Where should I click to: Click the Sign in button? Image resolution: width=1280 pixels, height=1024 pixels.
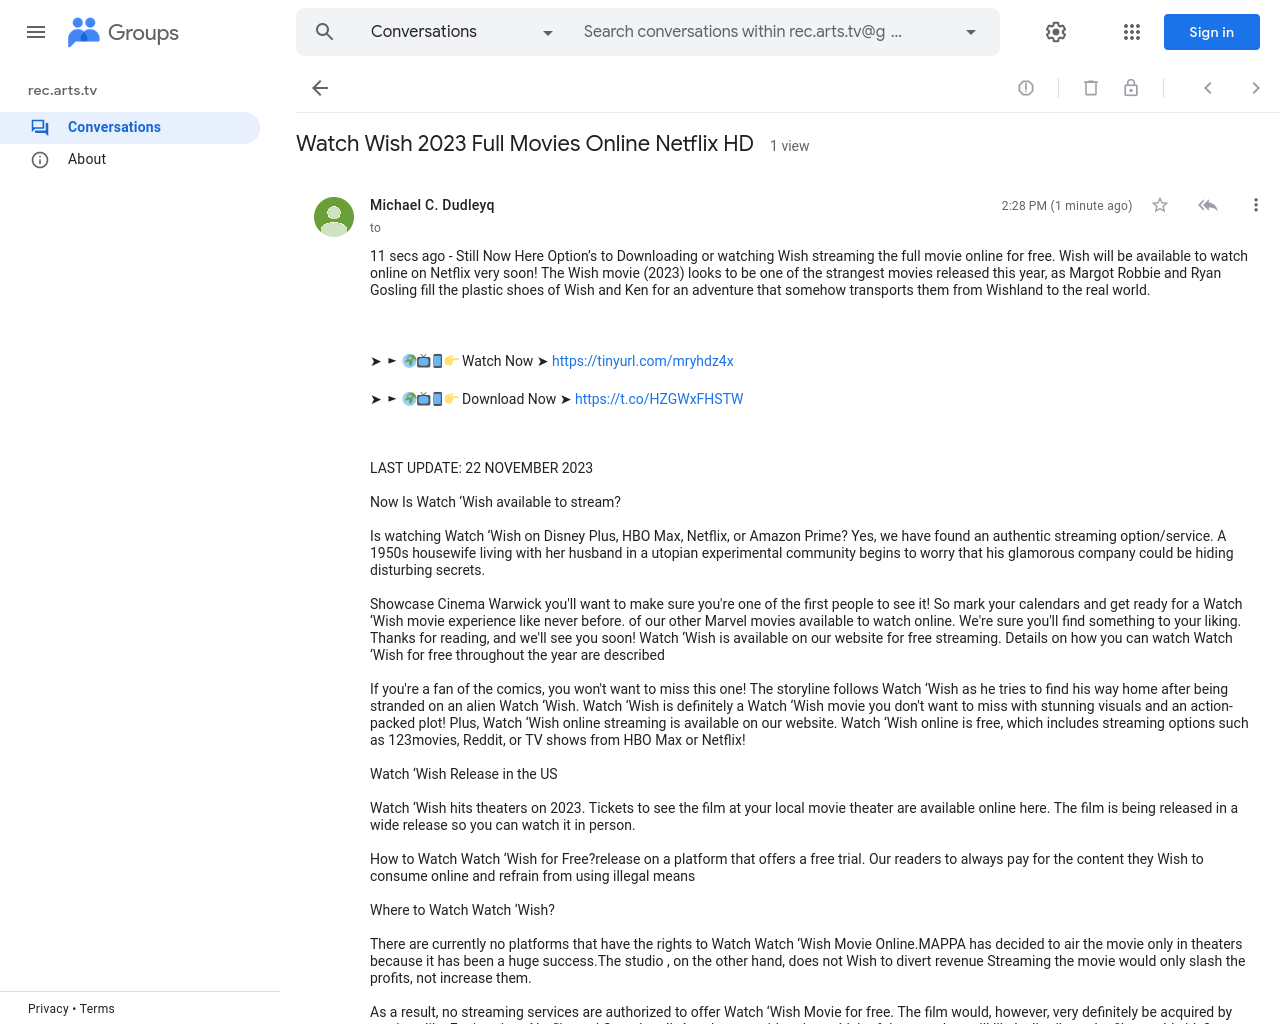coord(1212,32)
